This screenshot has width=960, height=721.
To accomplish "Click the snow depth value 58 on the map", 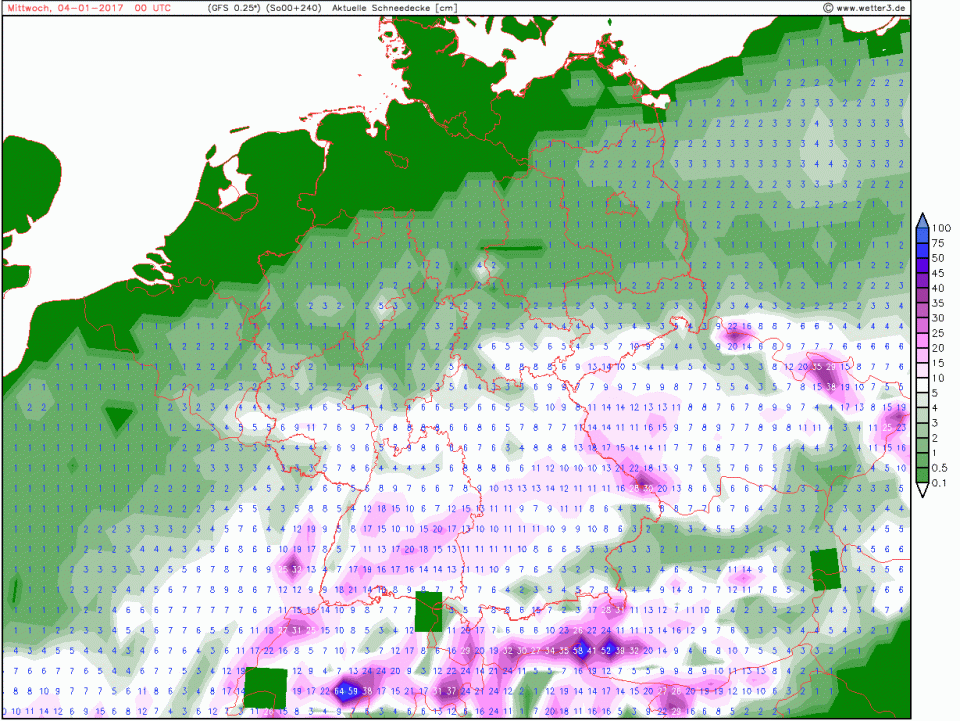I will click(x=579, y=650).
